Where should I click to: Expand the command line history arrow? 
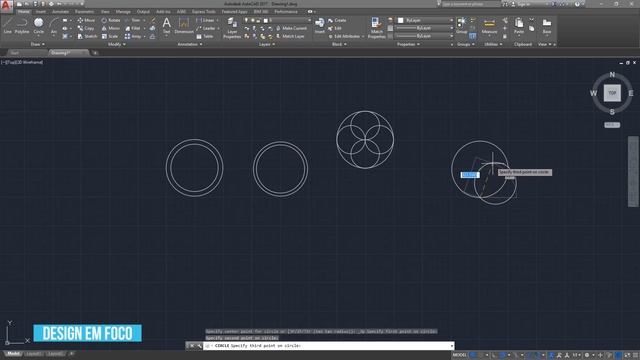click(451, 346)
